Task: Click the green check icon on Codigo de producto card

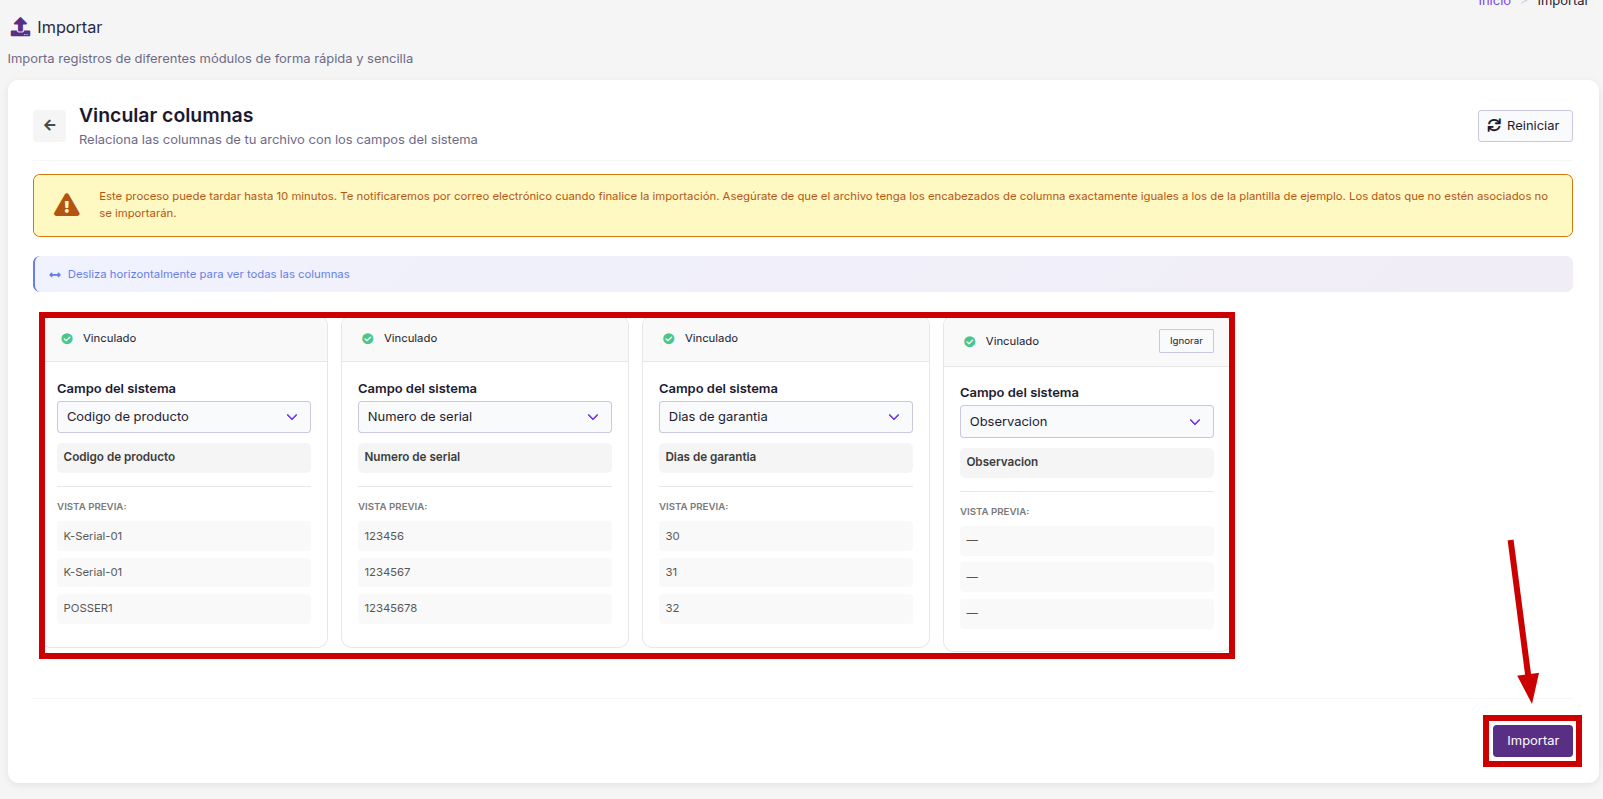Action: point(67,339)
